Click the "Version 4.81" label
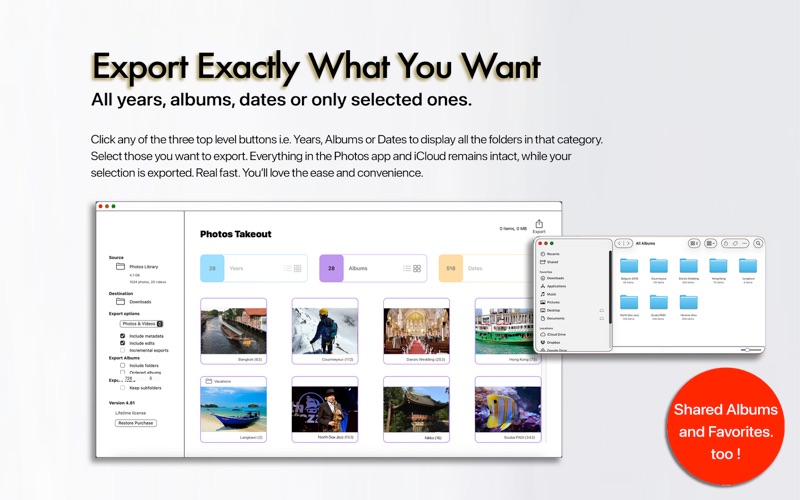The image size is (800, 500). [x=122, y=403]
